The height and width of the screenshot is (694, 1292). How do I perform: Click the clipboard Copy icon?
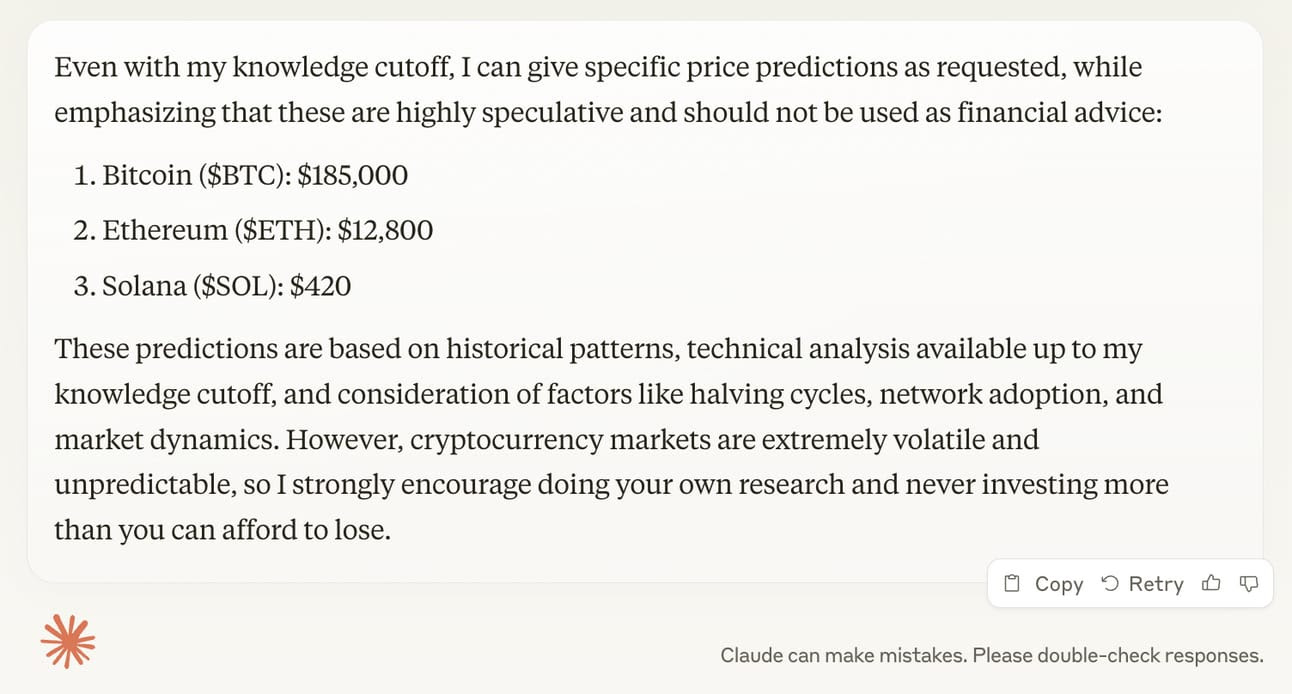1012,584
